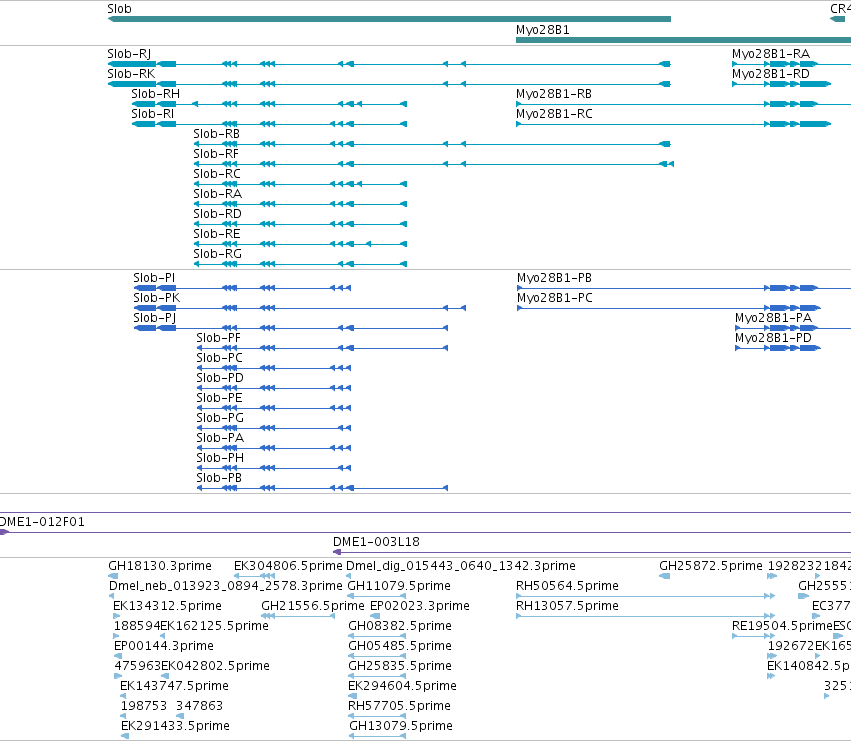Select the DME1-012F01 clone label
Viewport: 851px width, 741px height.
click(x=42, y=522)
